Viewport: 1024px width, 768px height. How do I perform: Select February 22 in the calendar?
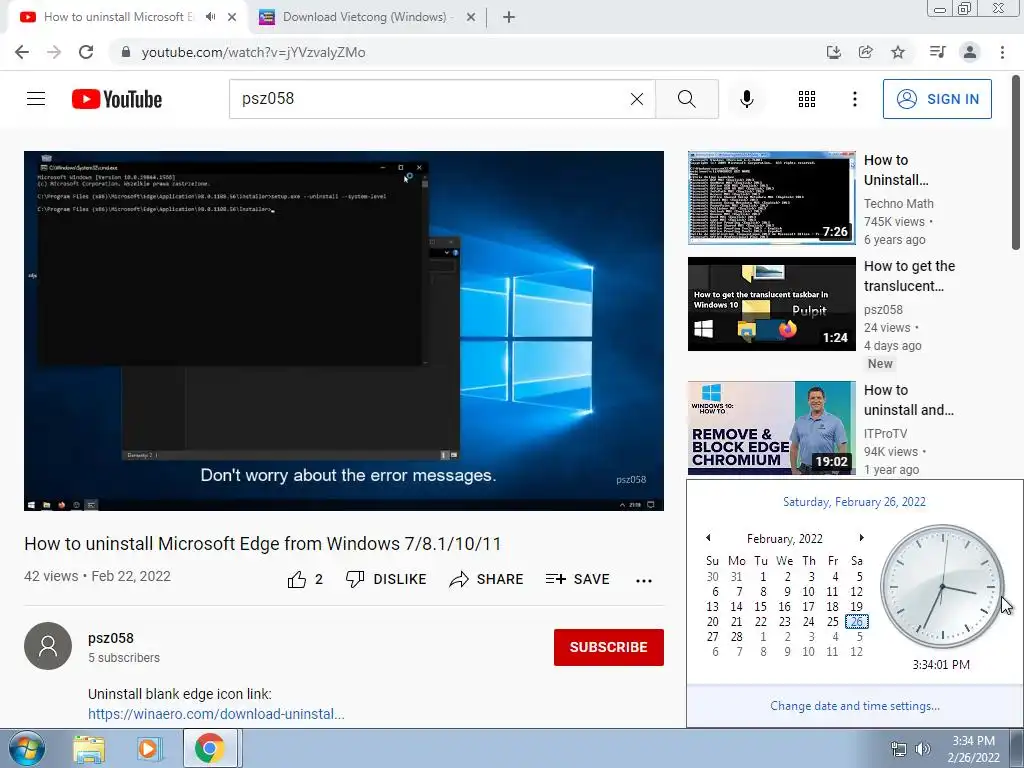[x=761, y=622]
